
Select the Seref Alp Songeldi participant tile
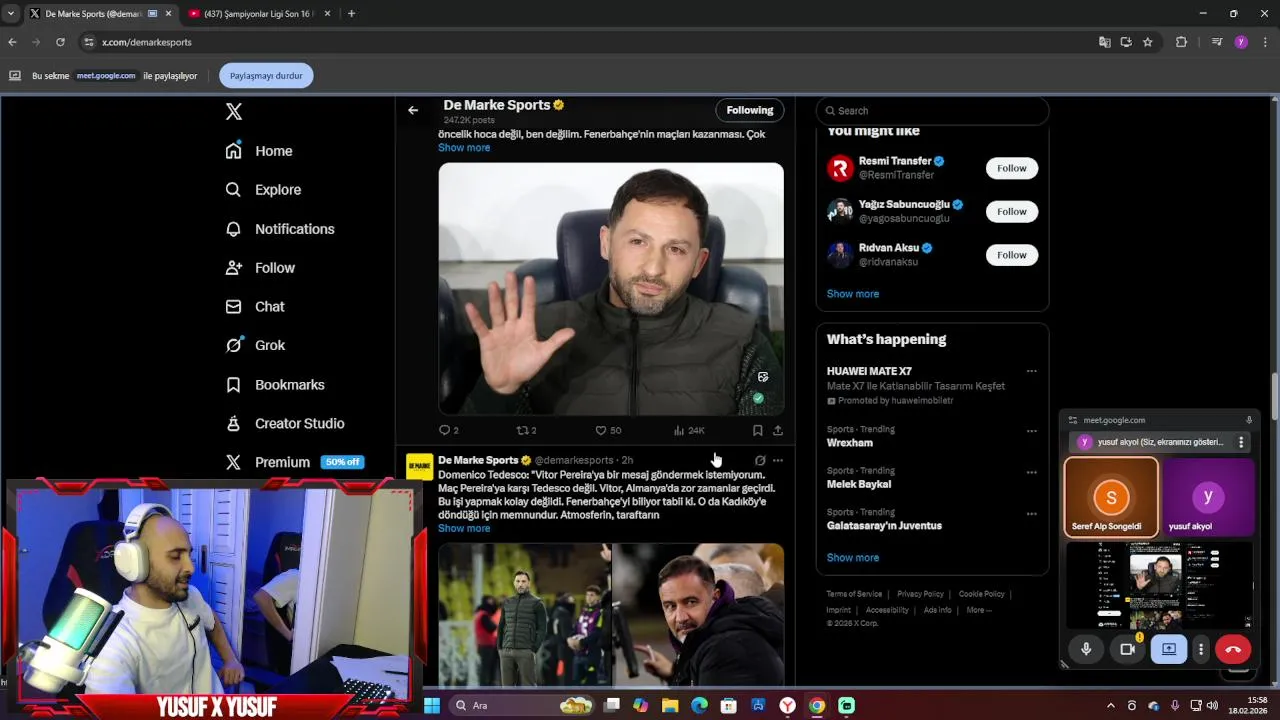1111,497
